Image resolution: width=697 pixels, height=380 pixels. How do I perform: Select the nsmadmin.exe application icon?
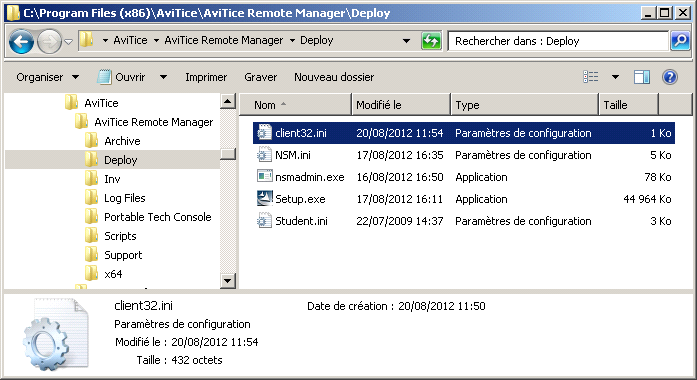264,176
